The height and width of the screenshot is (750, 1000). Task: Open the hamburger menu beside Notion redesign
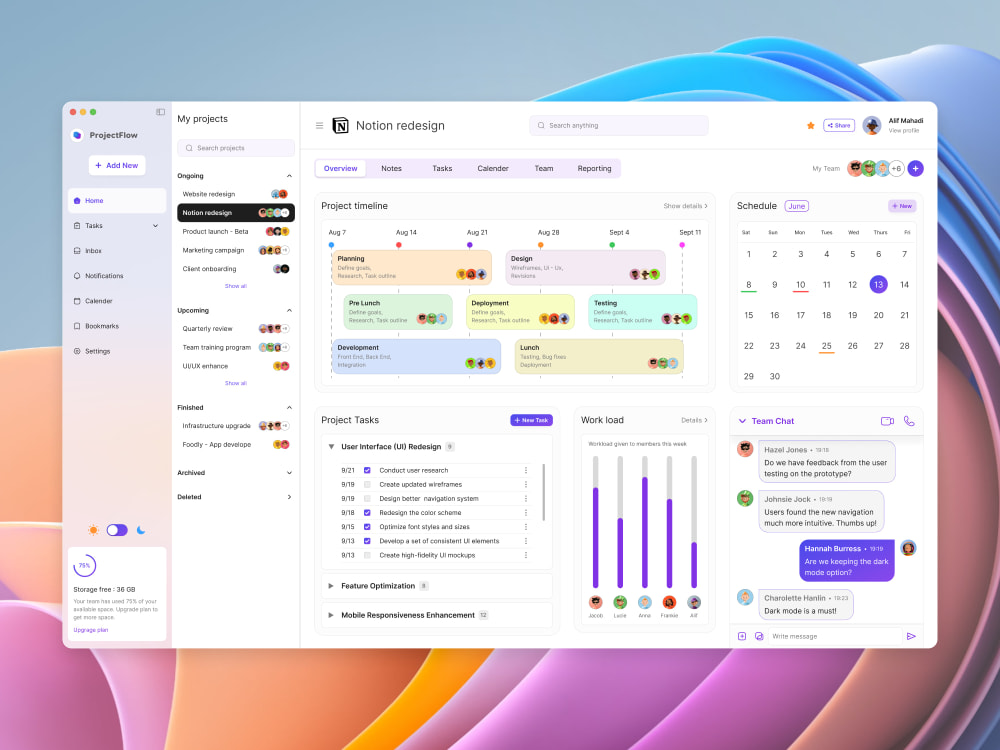pos(321,125)
